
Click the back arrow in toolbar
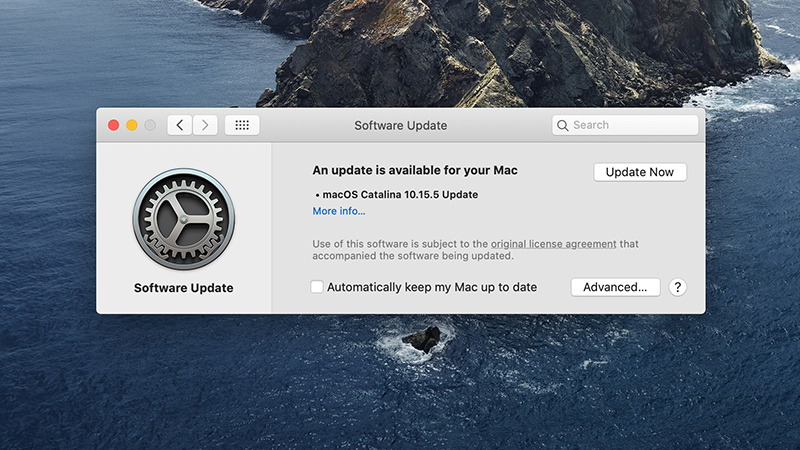click(x=180, y=125)
